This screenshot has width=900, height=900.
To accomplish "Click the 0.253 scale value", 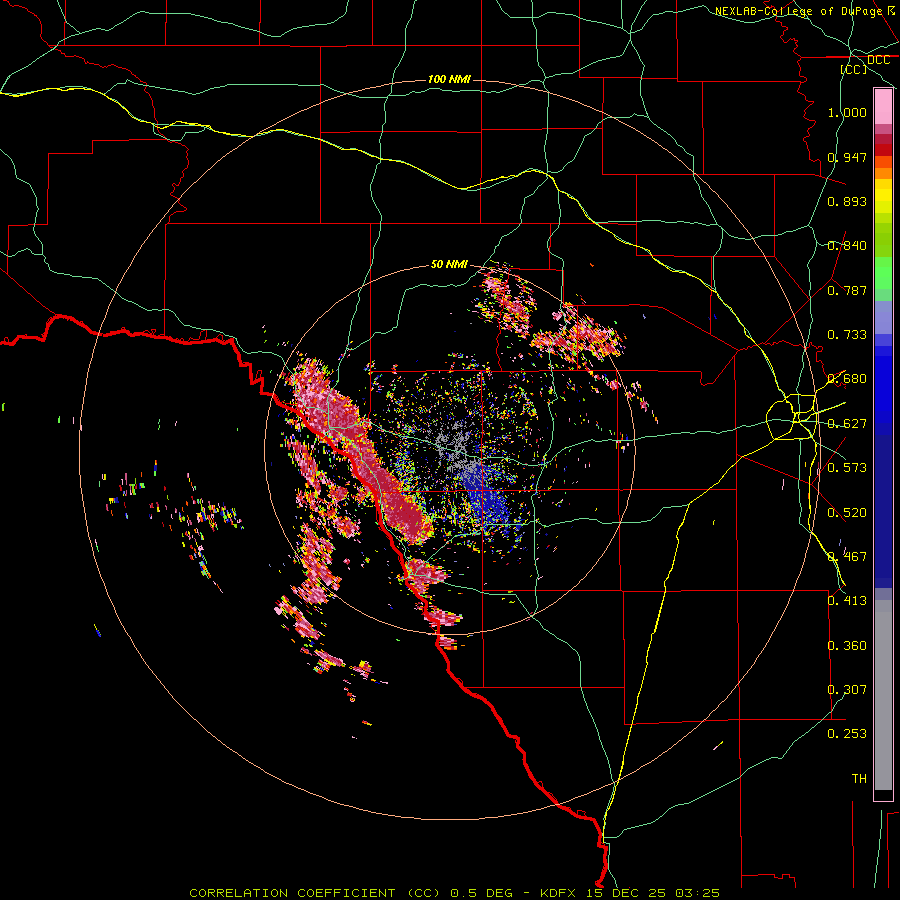I will 847,734.
